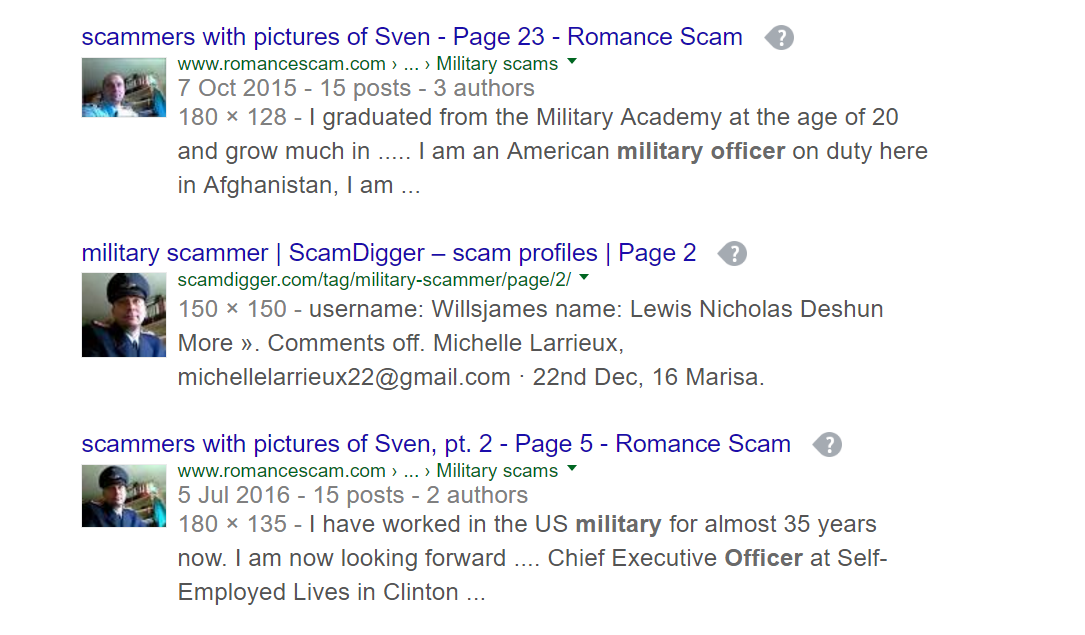Image resolution: width=1085 pixels, height=635 pixels.
Task: Open thumbnail of the 5 Jul 2016 result
Action: pyautogui.click(x=124, y=494)
